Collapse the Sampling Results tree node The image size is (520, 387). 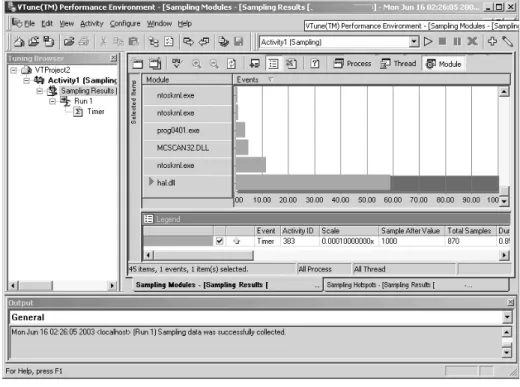click(40, 91)
